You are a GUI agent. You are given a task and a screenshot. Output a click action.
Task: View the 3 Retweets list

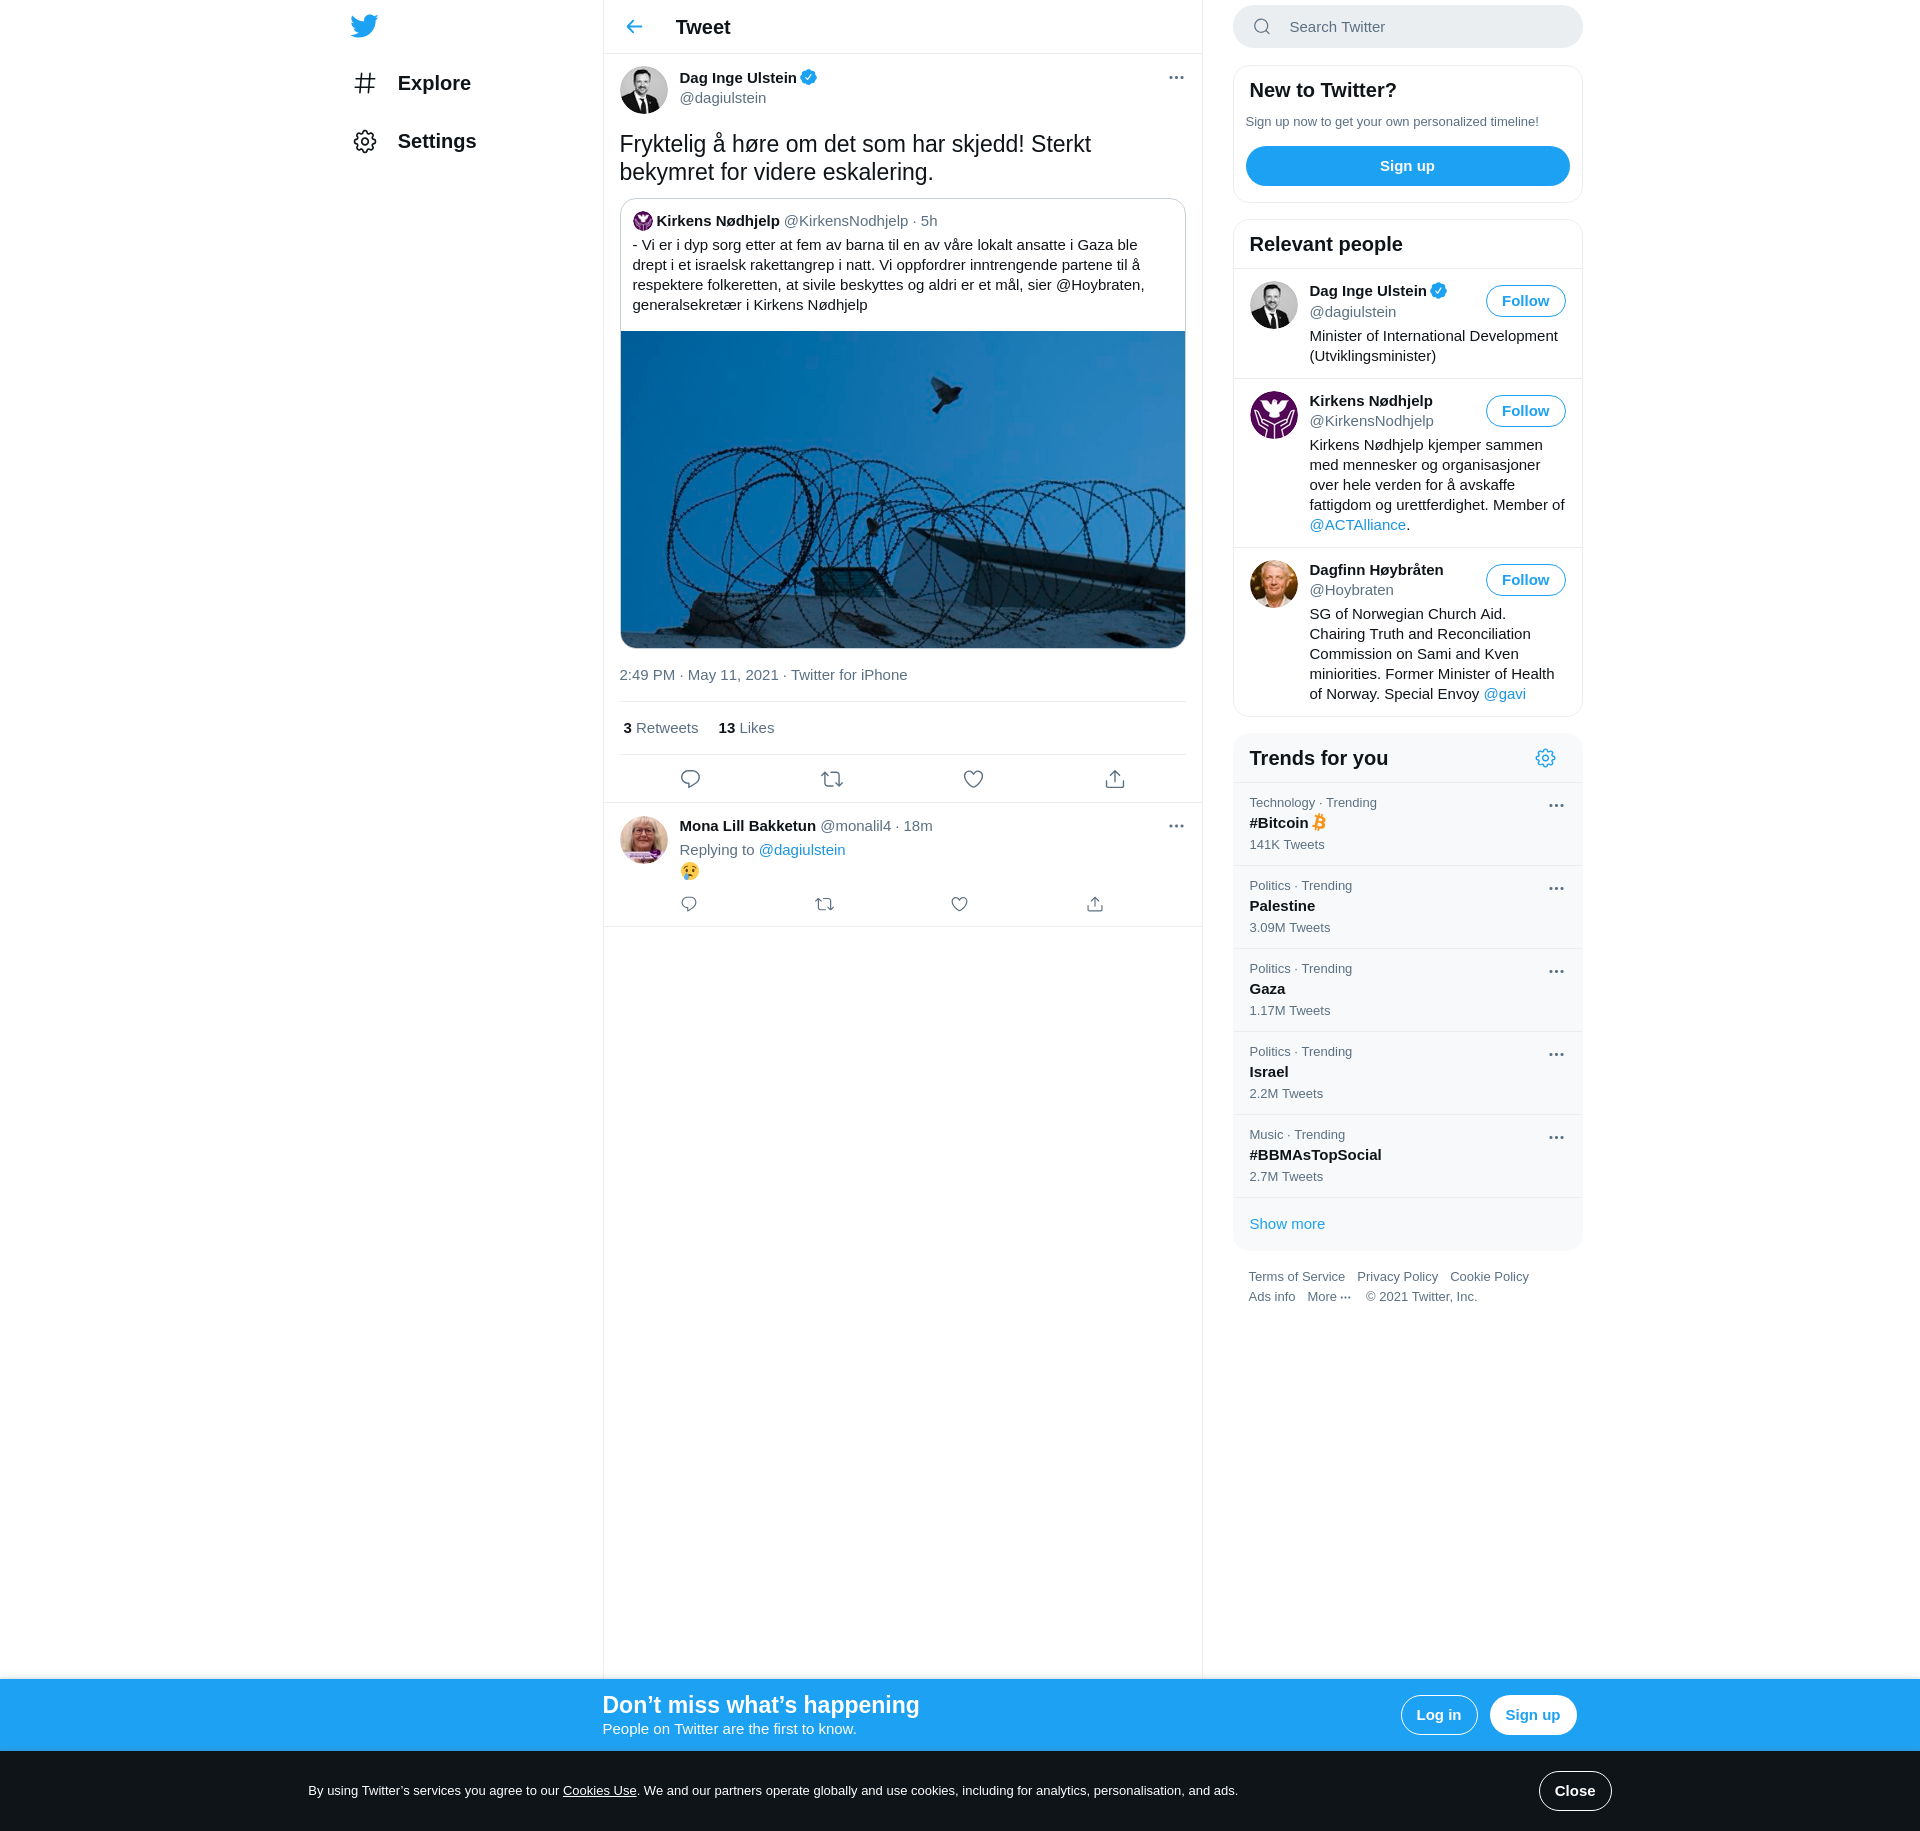tap(660, 728)
